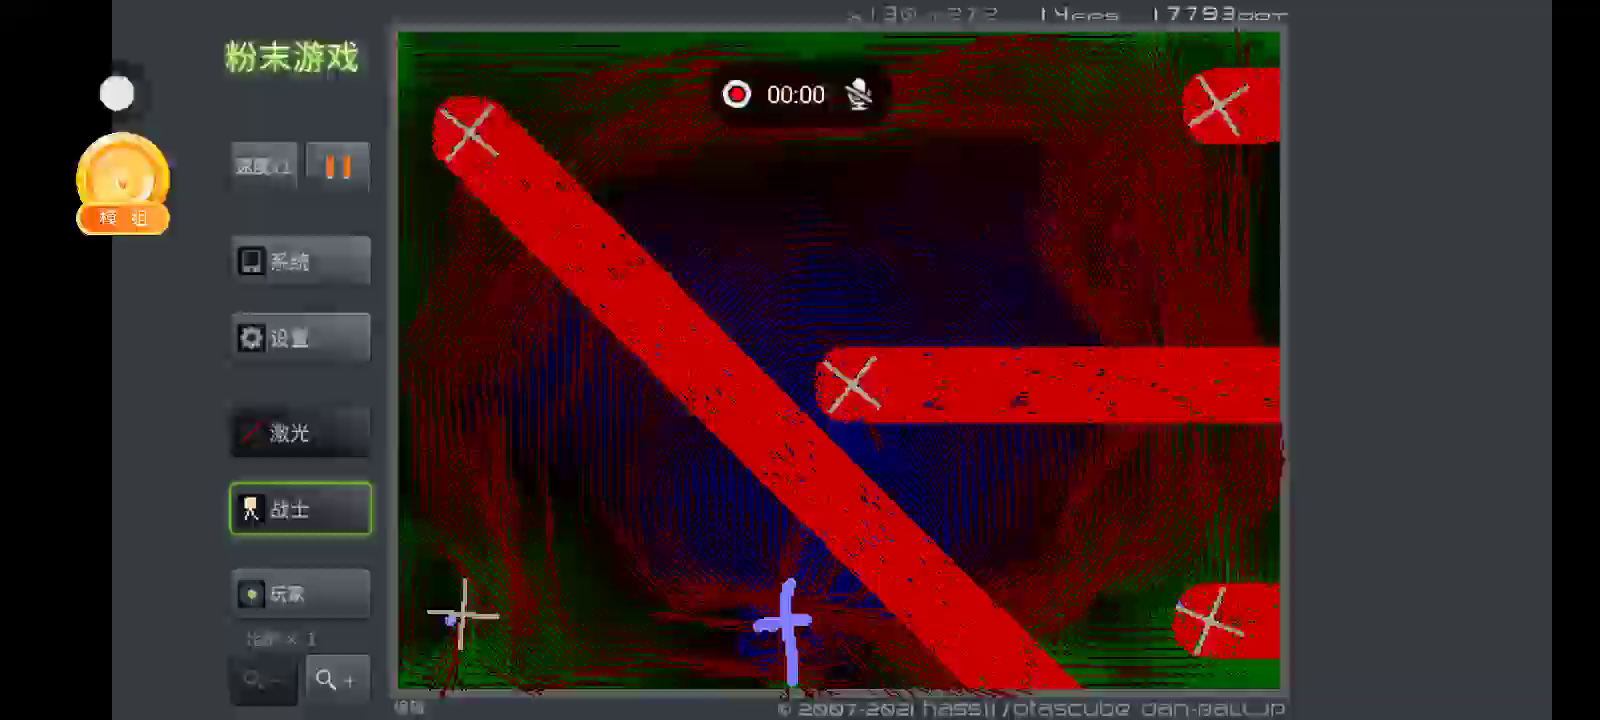
Task: Open the hassii/otascube dan-ball.jp copyright link
Action: click(1031, 709)
